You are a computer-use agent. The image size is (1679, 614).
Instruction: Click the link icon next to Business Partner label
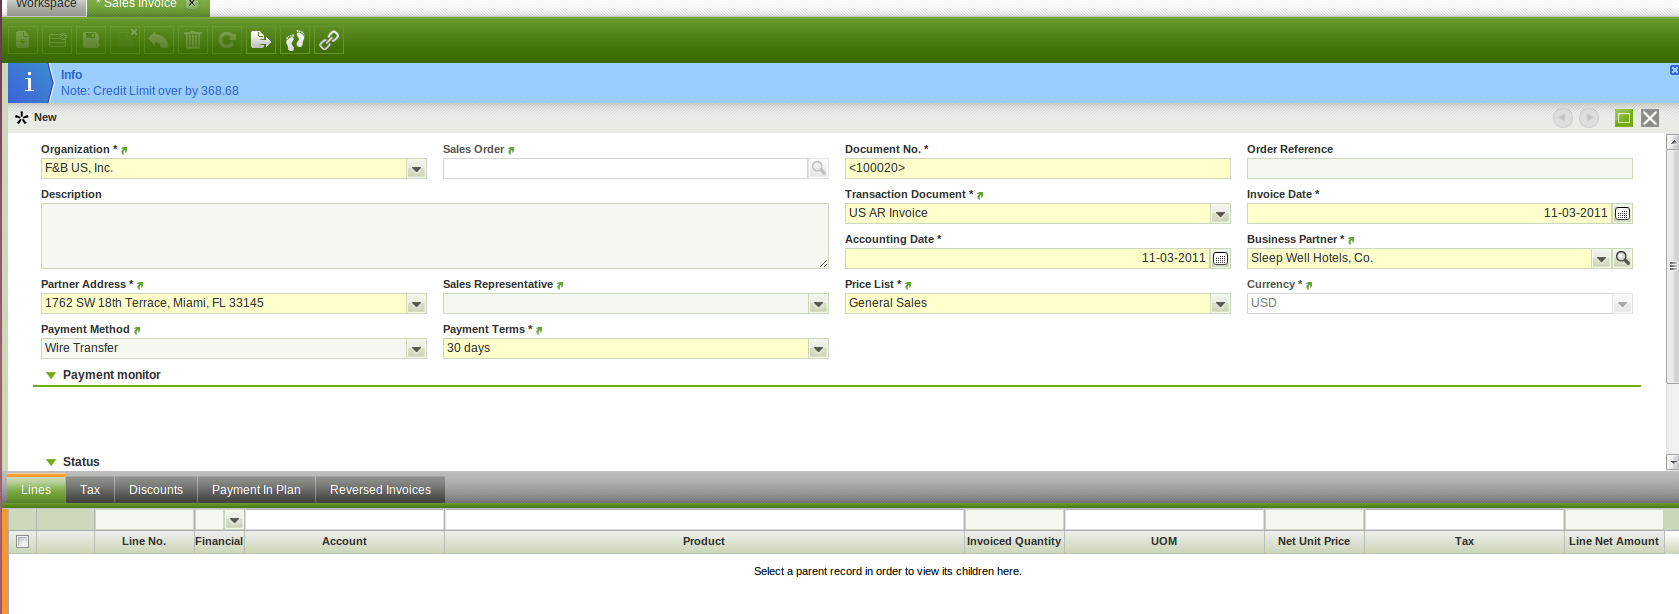coord(1351,240)
